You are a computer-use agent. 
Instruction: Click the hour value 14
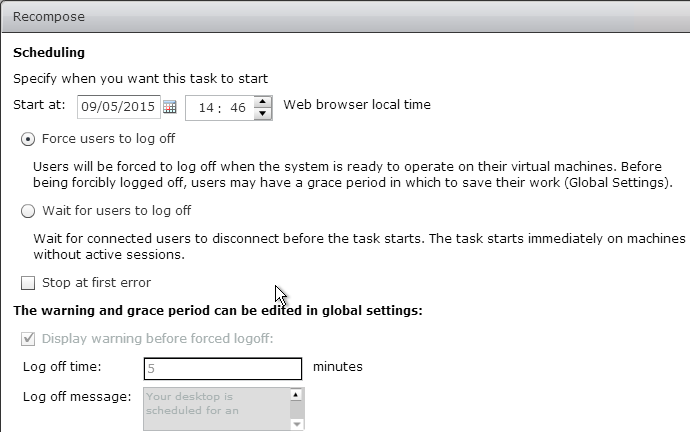206,108
